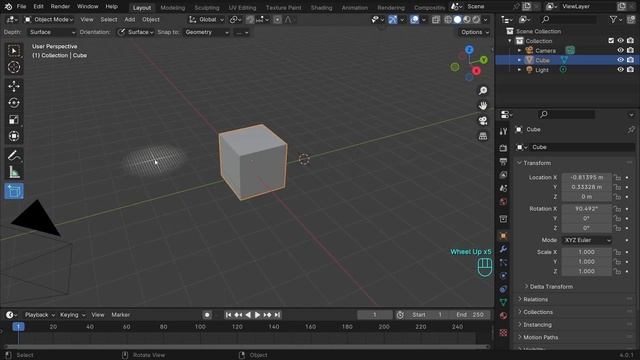Open the View Layer properties tab
640x360 pixels.
(x=503, y=175)
